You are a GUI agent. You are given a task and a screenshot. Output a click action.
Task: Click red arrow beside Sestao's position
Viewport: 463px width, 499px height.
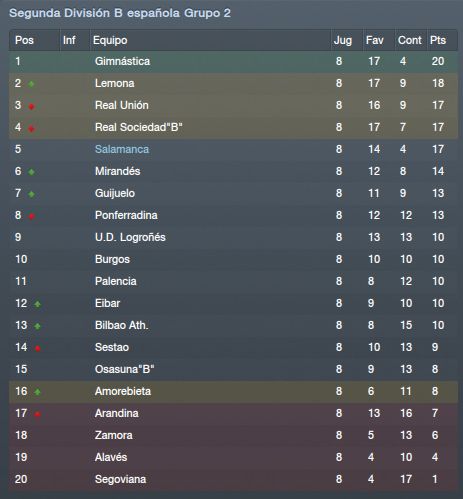pyautogui.click(x=37, y=348)
